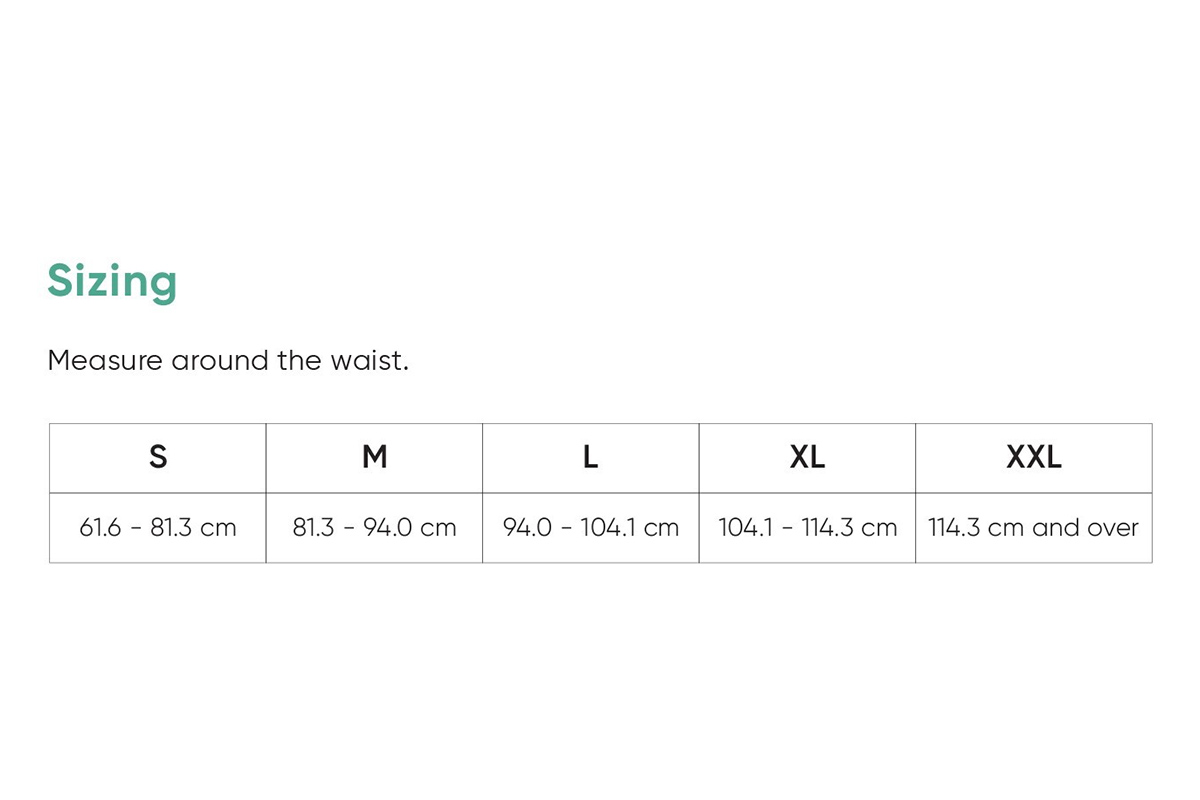Pick the 94.0 - 104.1 cm range cell
The height and width of the screenshot is (800, 1200).
[x=591, y=528]
